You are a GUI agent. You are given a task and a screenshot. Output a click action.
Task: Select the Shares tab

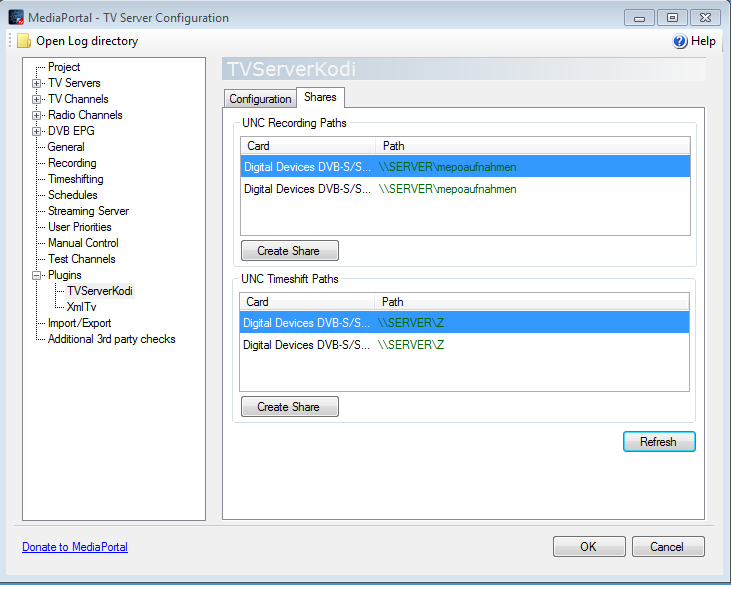click(320, 97)
